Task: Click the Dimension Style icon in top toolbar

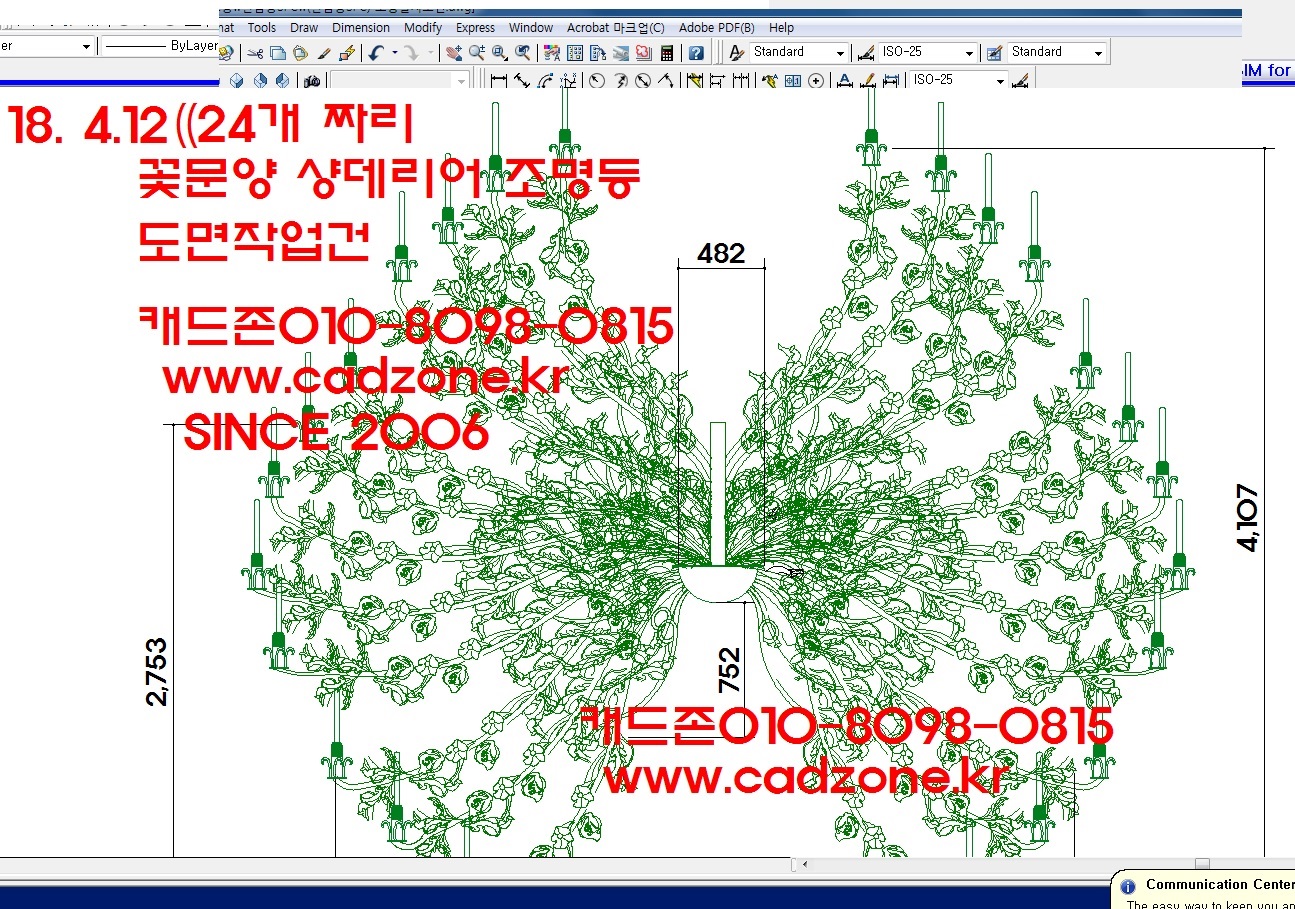Action: [x=865, y=53]
